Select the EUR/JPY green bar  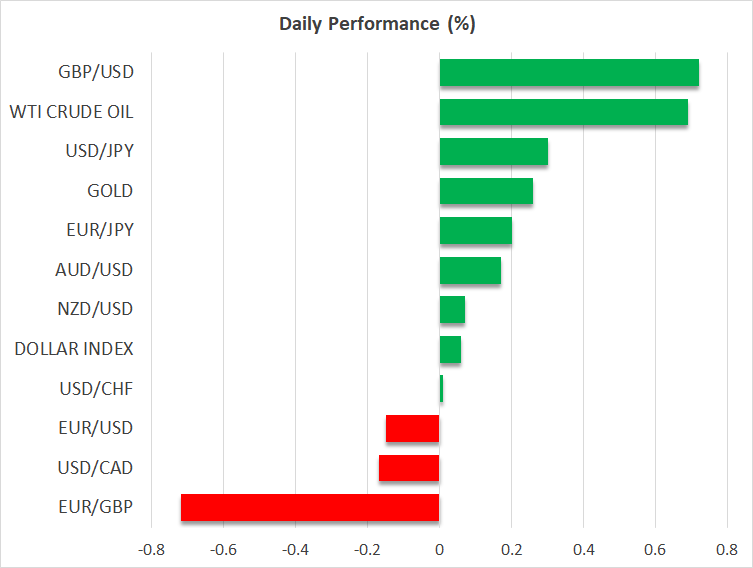click(x=475, y=230)
